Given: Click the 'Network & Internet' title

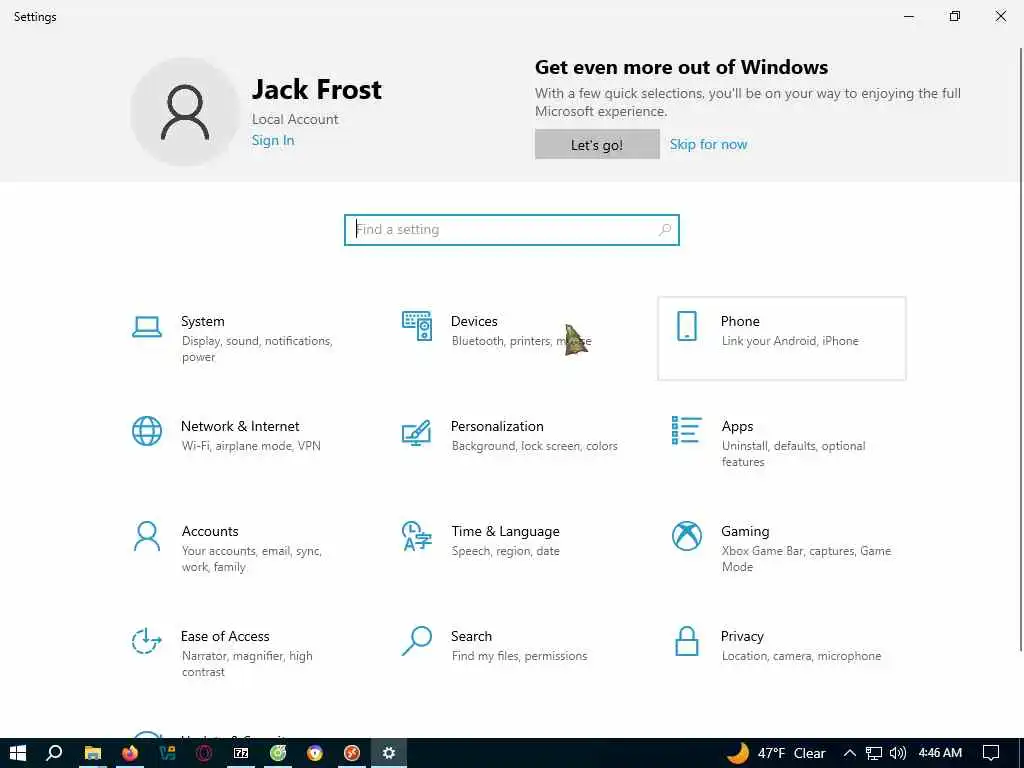Looking at the screenshot, I should [x=240, y=426].
